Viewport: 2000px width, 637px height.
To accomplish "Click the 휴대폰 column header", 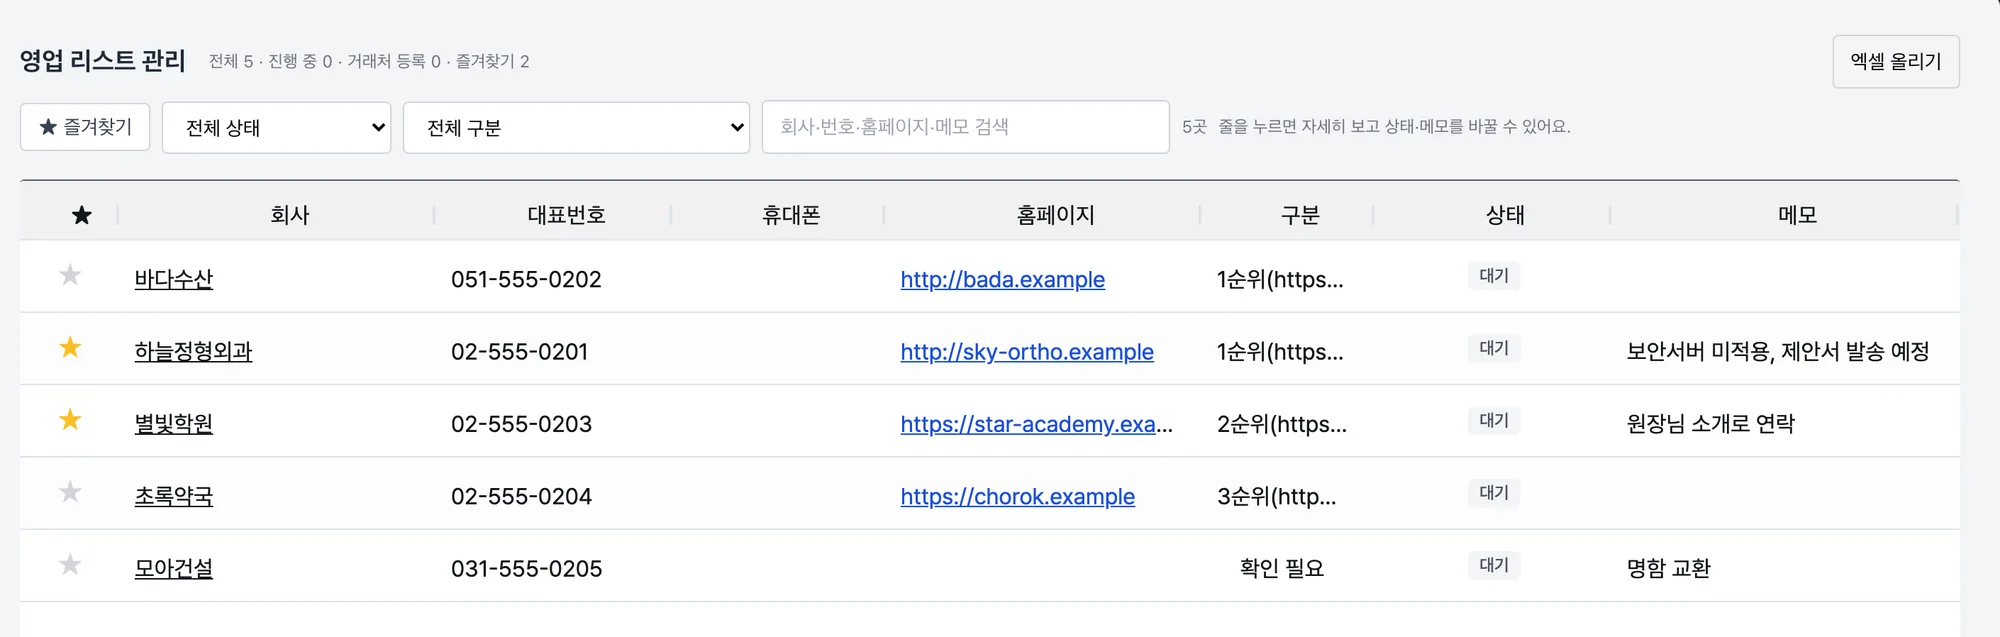I will pos(791,215).
